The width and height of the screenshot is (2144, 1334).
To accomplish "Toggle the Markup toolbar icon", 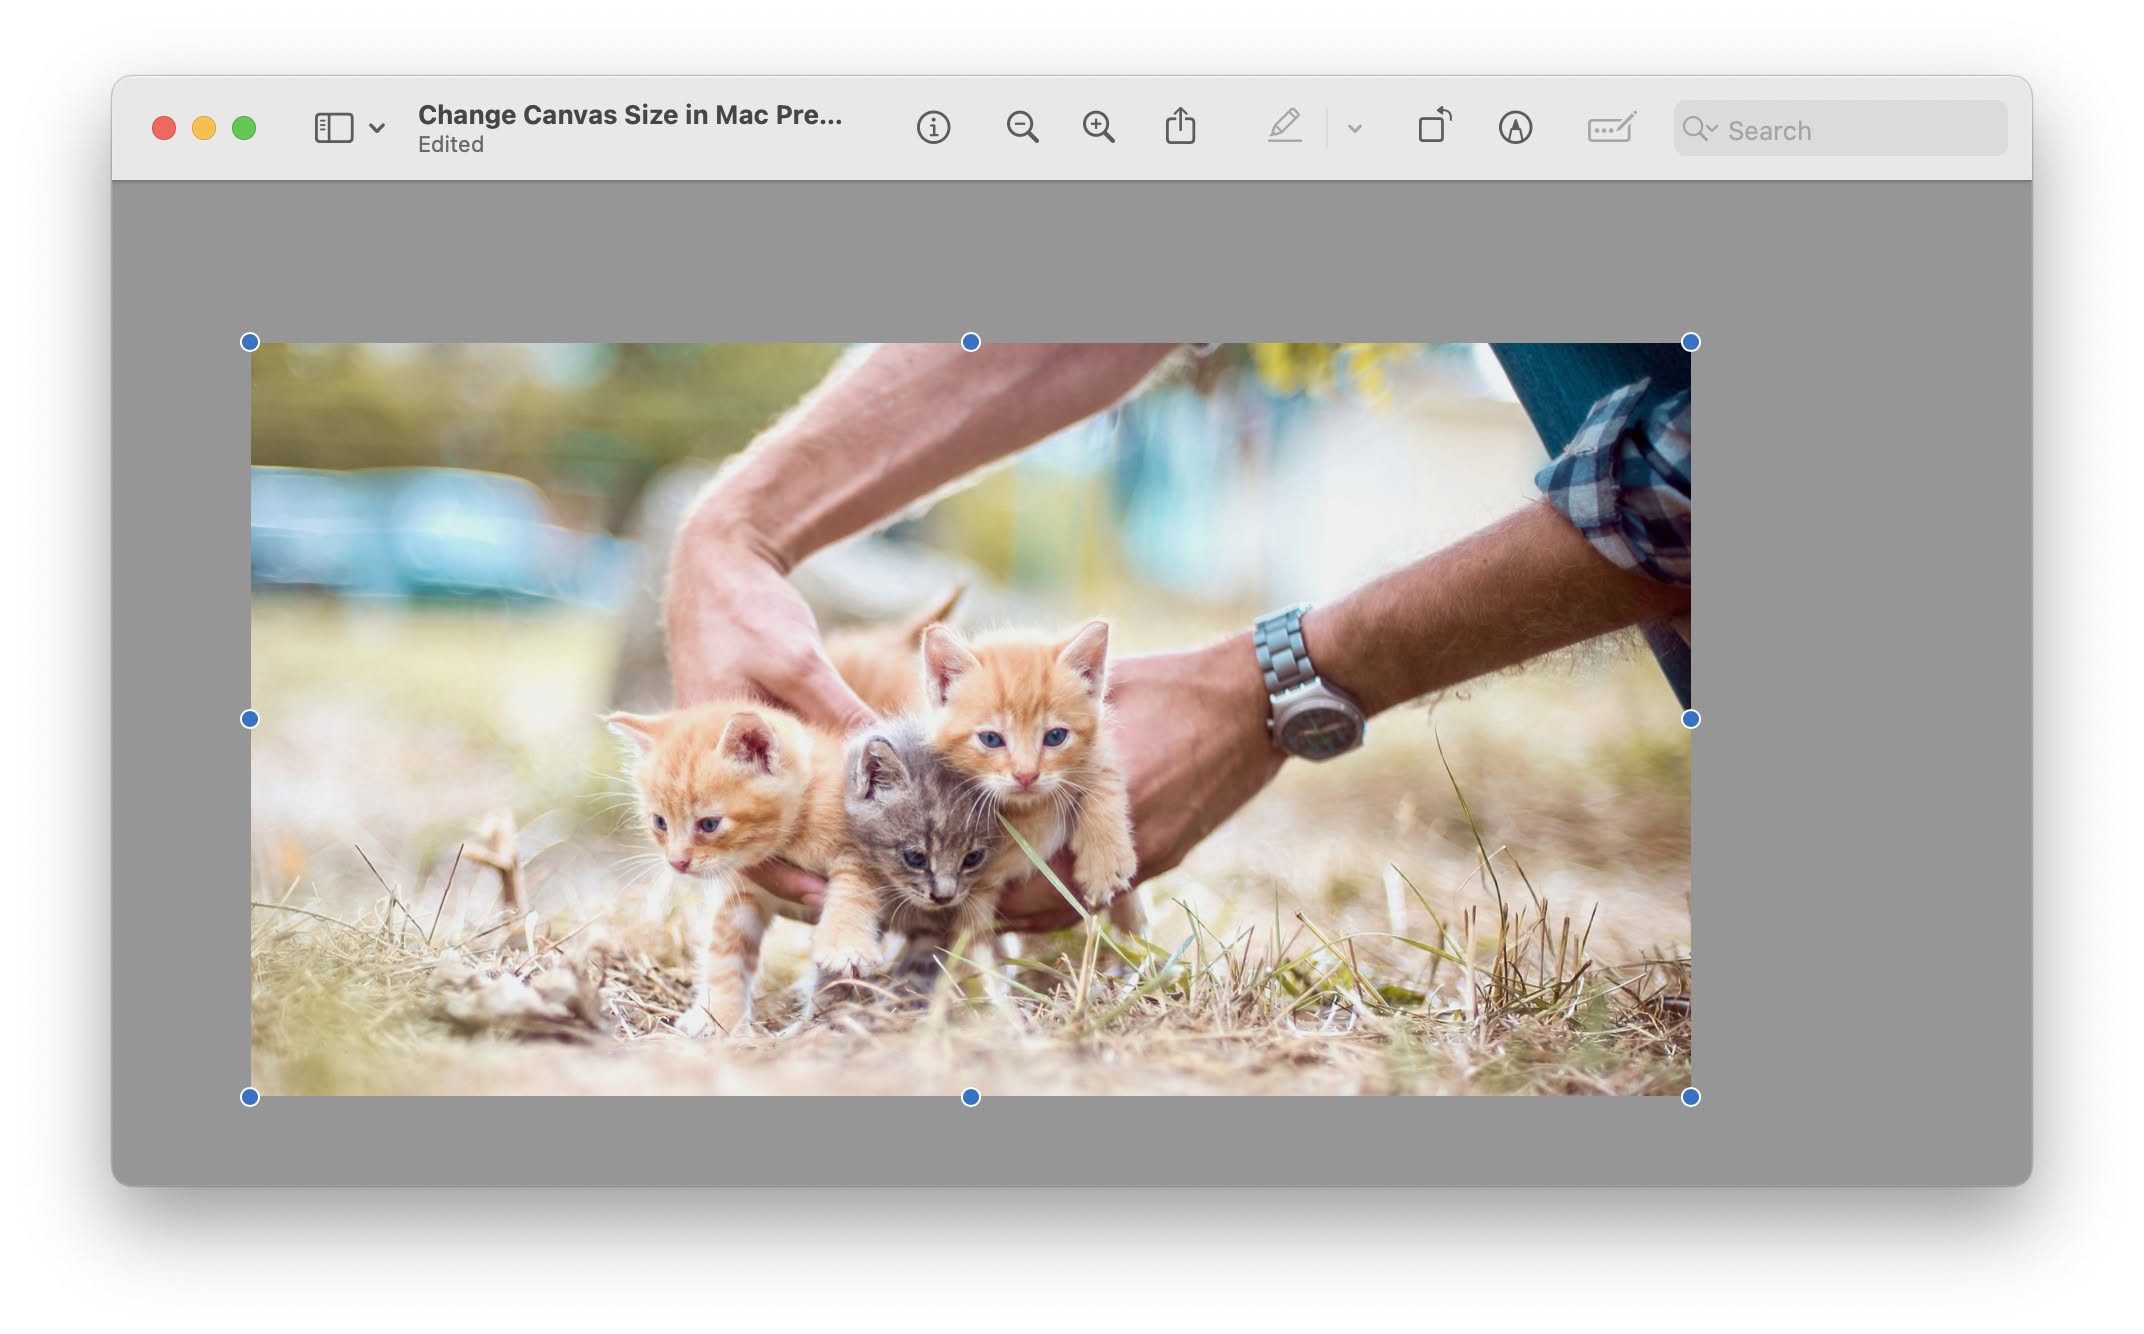I will 1515,128.
